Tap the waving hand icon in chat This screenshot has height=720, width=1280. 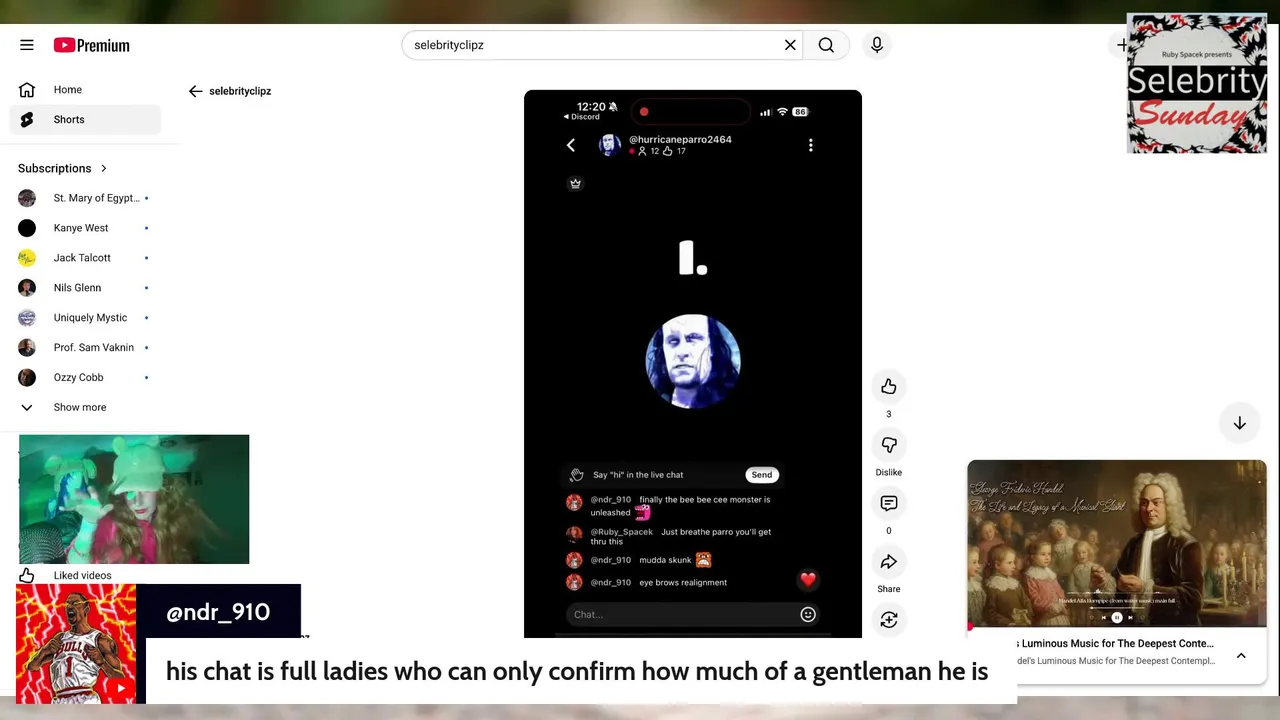tap(576, 475)
